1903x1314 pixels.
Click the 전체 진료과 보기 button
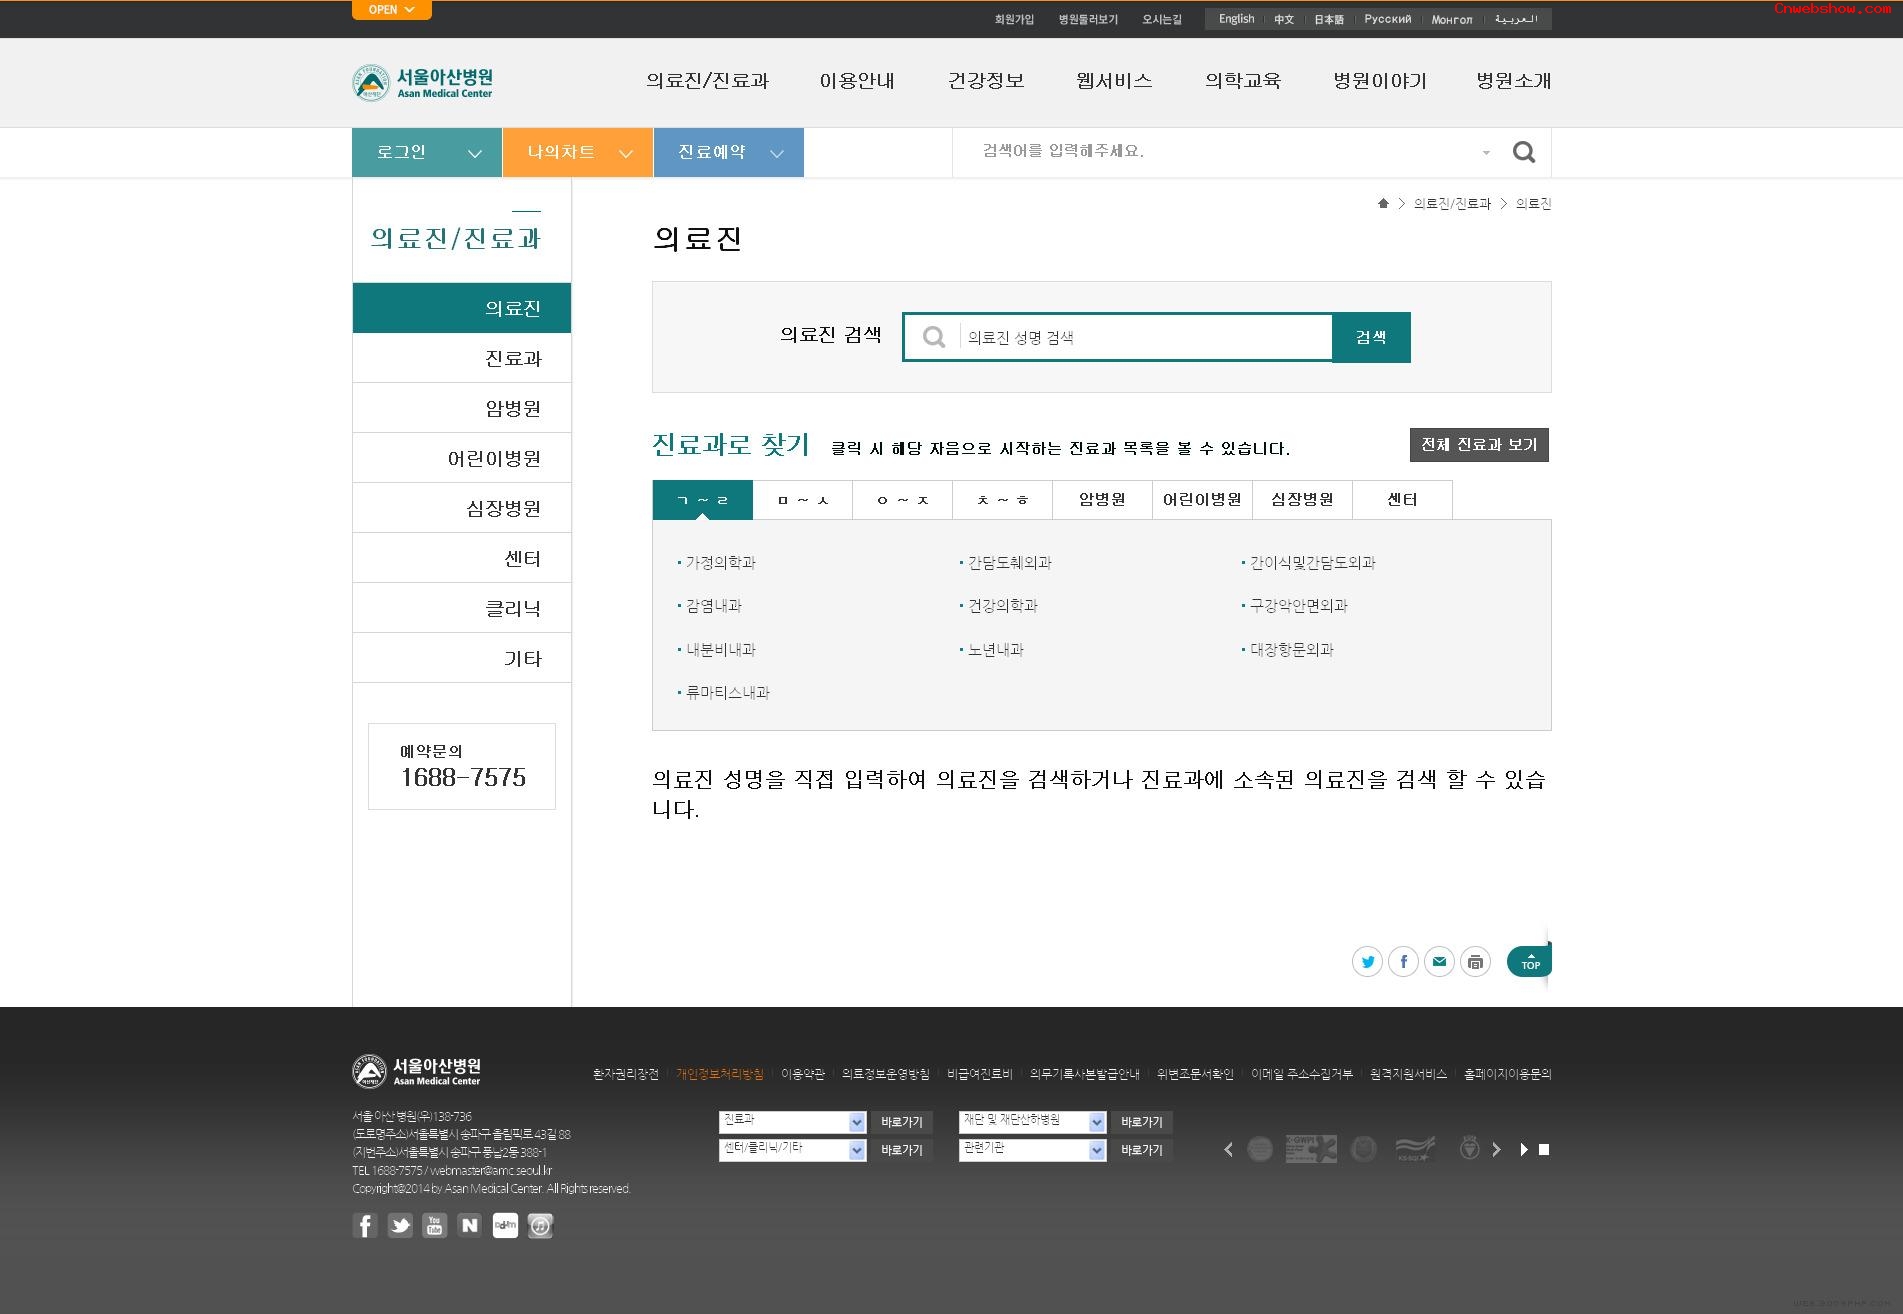tap(1479, 445)
